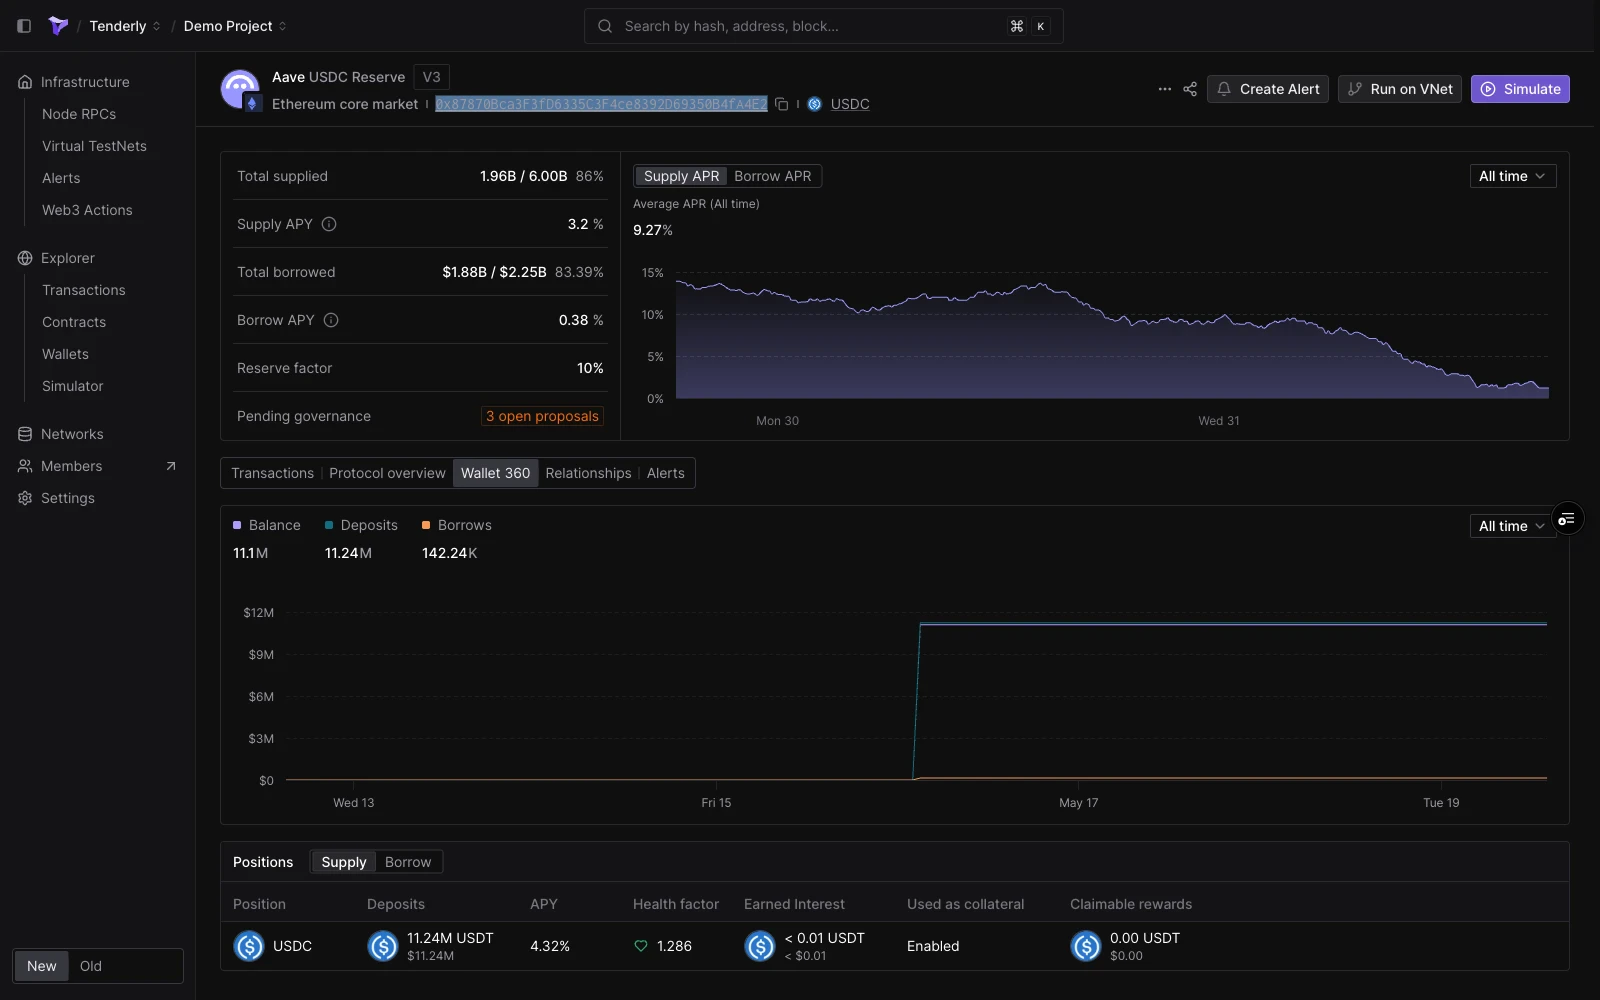1600x1000 pixels.
Task: Click the USDC position row name
Action: (292, 946)
